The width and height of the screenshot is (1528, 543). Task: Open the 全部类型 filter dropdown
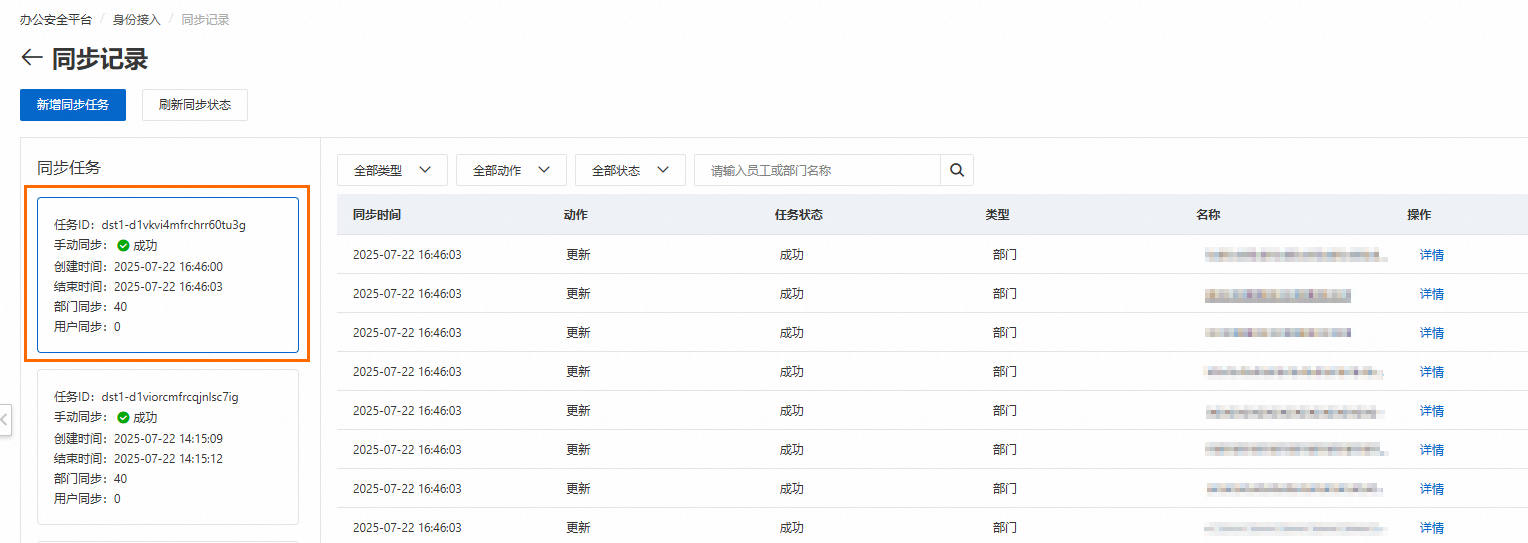392,170
